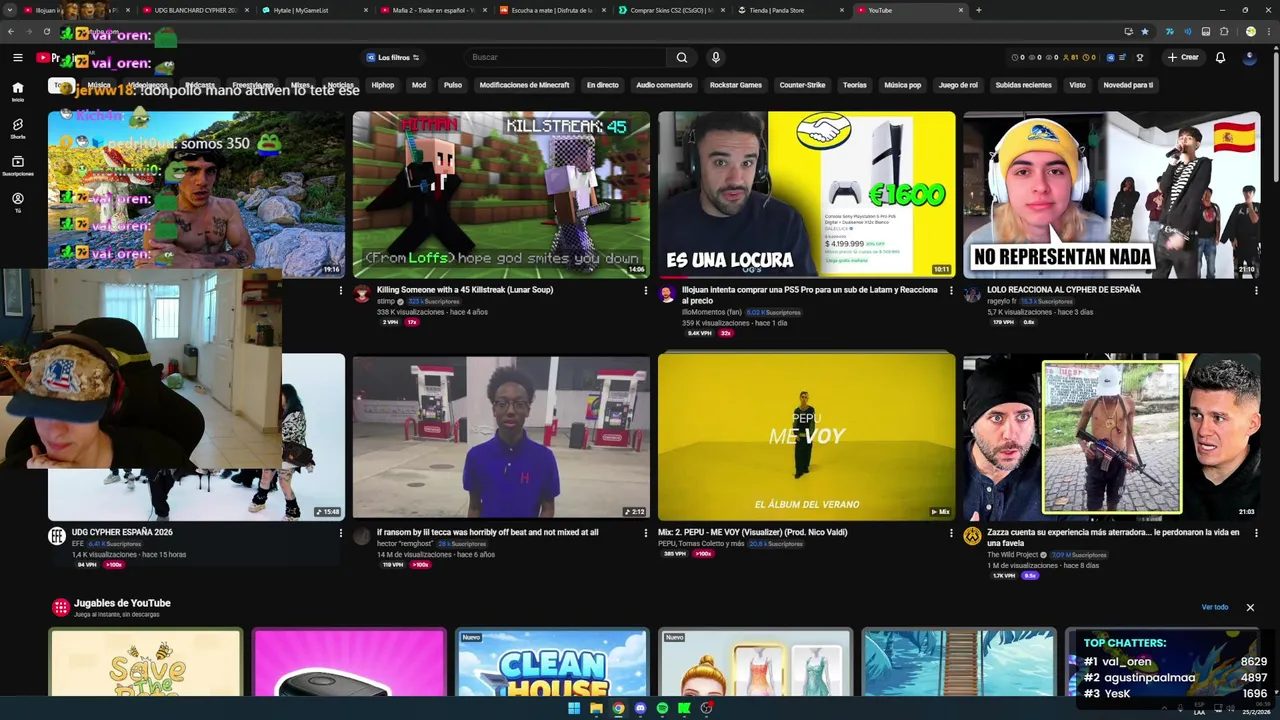The width and height of the screenshot is (1280, 720).
Task: Select the En directo filter chip
Action: (603, 85)
